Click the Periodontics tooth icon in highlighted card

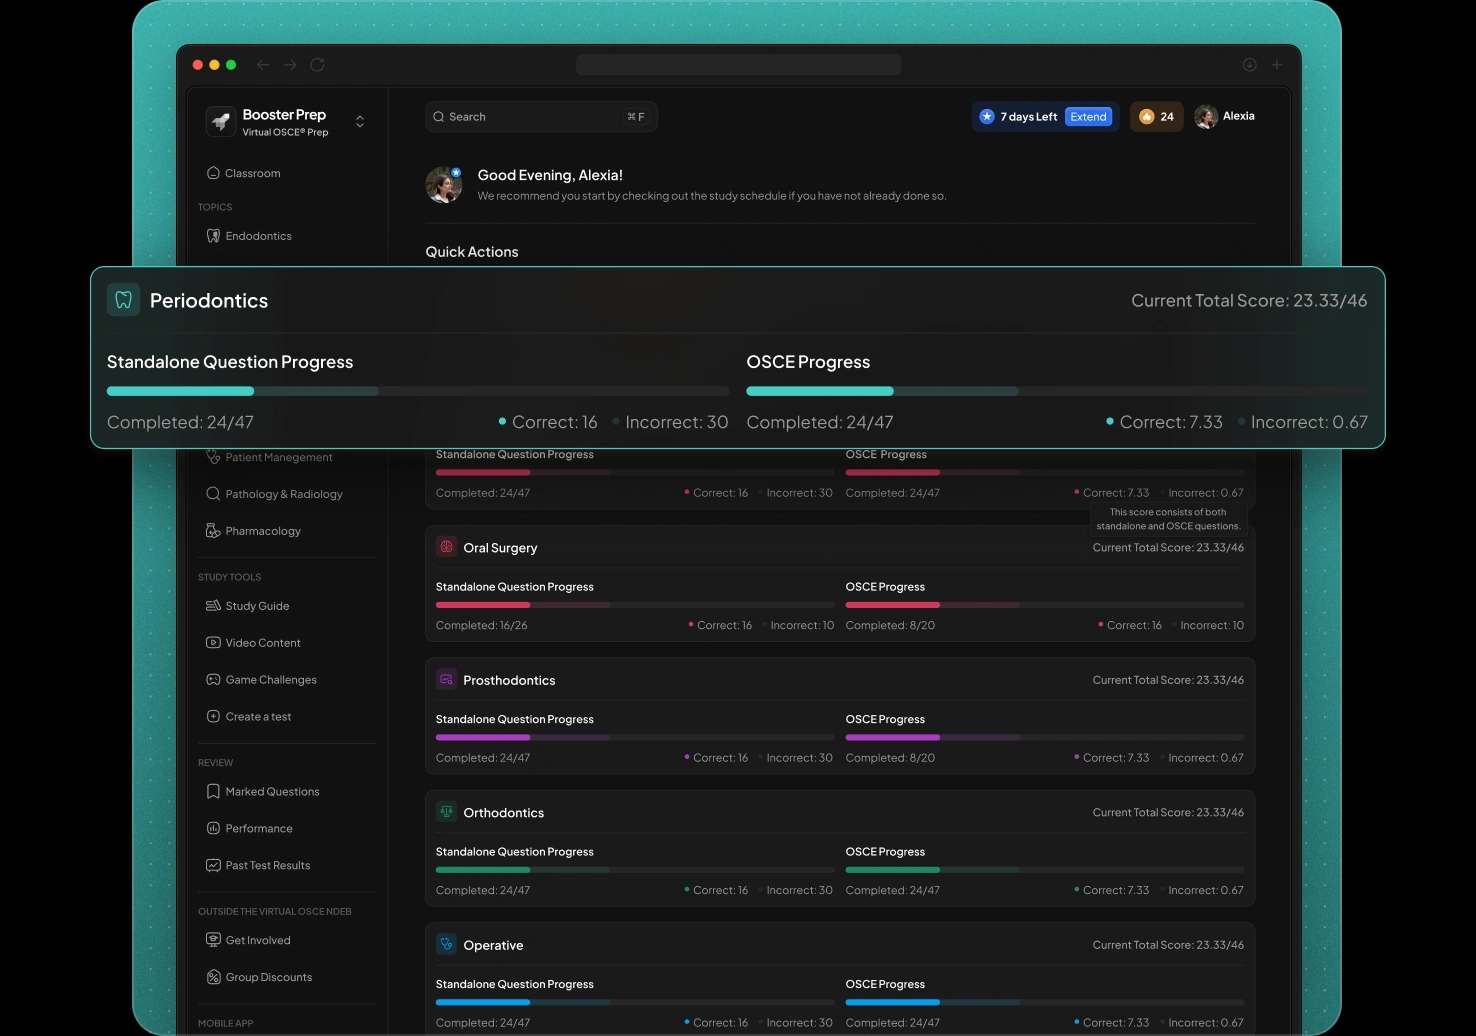point(124,300)
